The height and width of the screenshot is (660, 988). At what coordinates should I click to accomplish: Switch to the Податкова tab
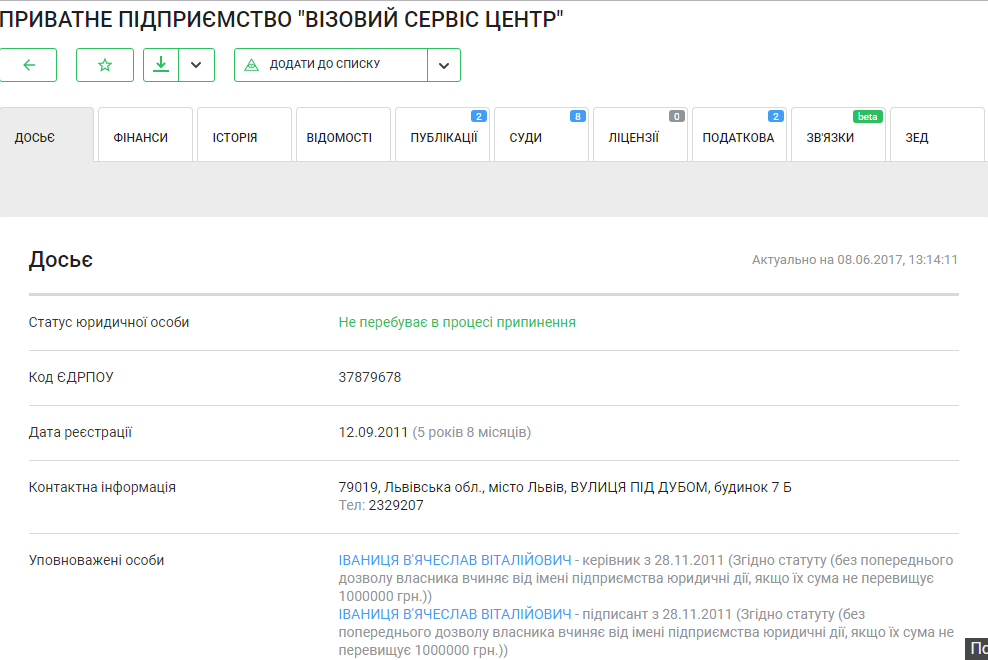point(738,137)
